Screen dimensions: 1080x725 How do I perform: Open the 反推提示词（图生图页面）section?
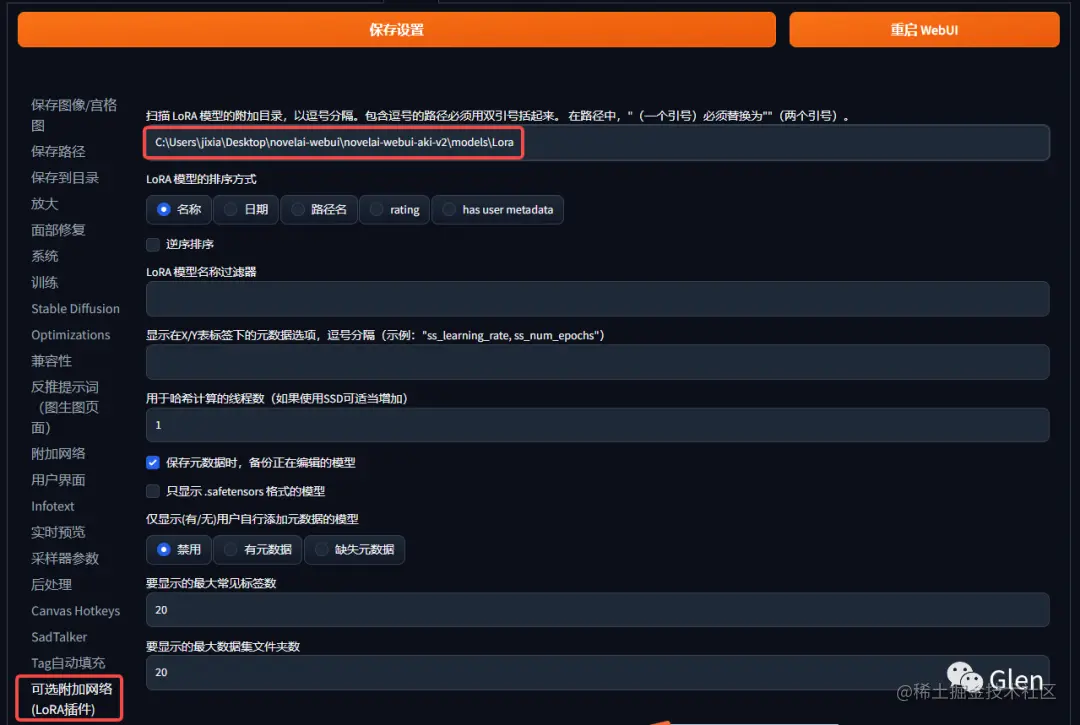point(65,407)
